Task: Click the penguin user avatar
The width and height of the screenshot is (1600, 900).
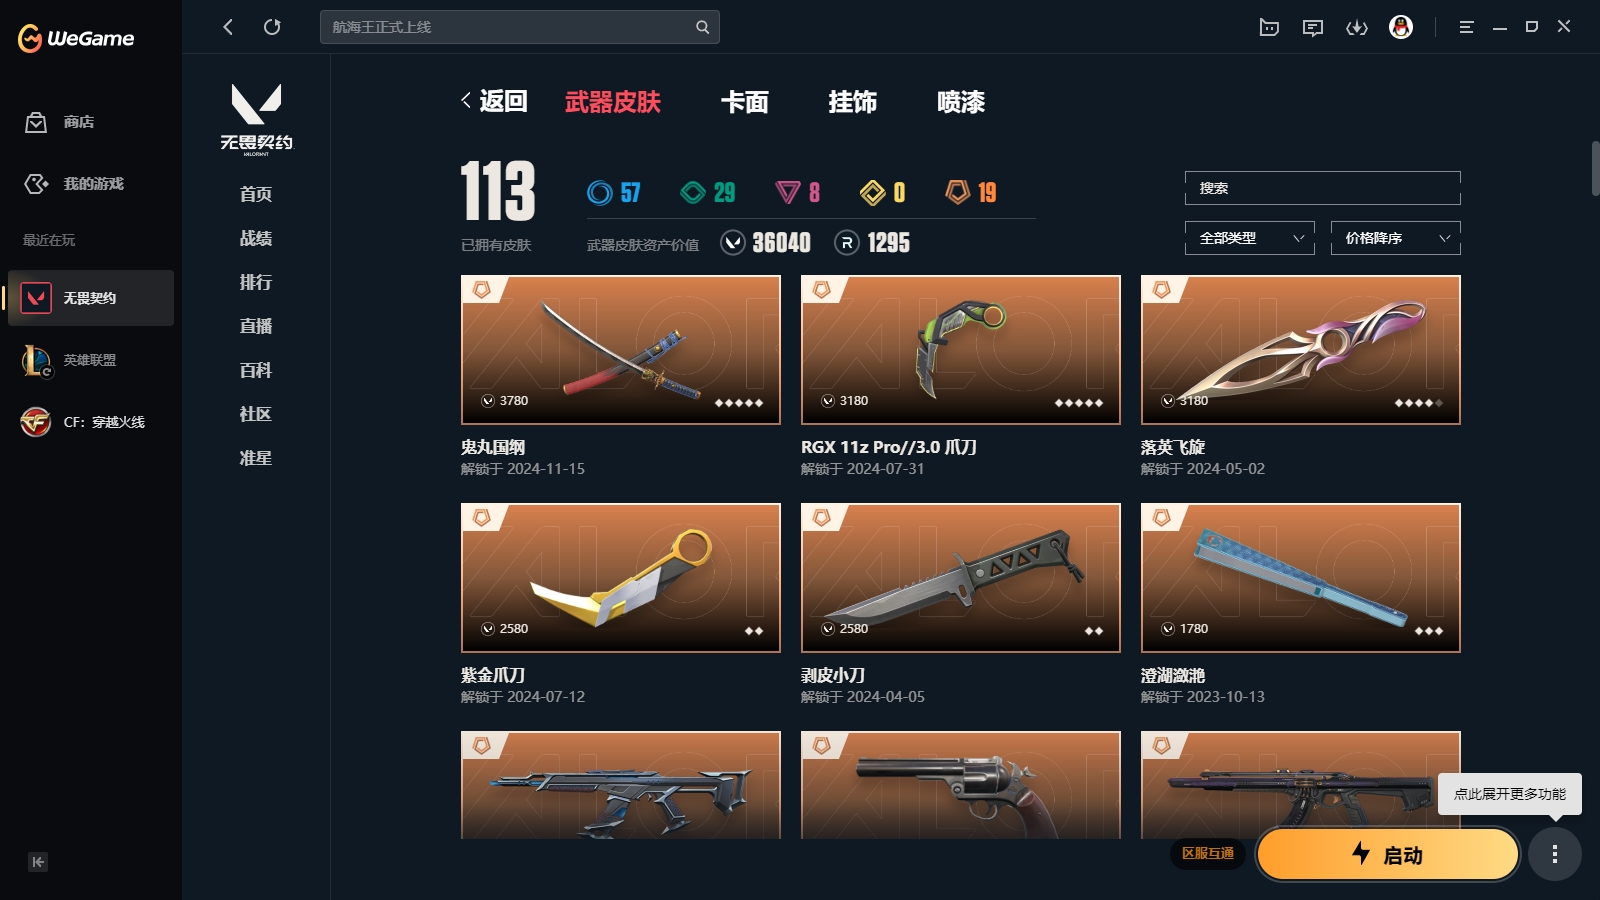Action: (1401, 27)
